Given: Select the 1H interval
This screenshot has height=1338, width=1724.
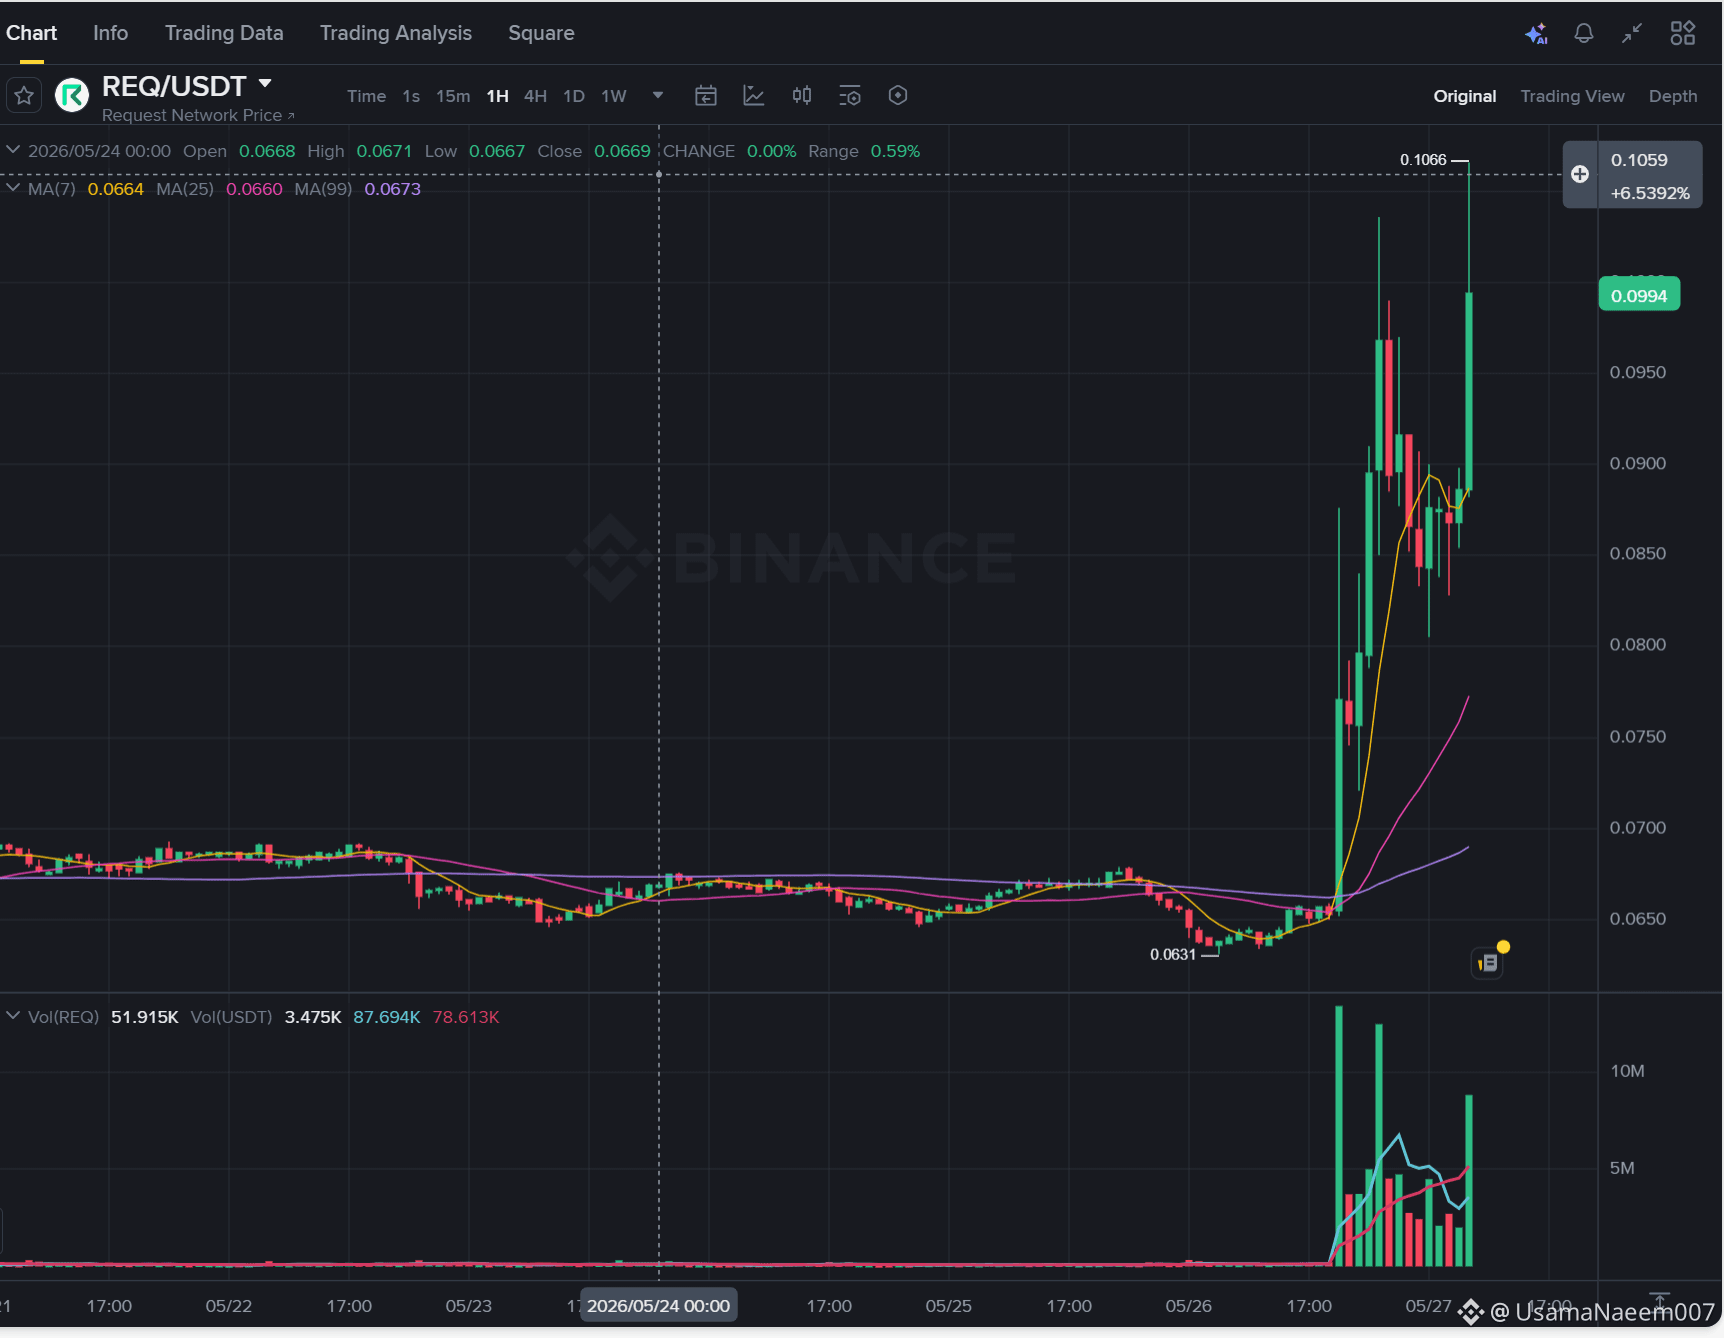Looking at the screenshot, I should tap(498, 96).
